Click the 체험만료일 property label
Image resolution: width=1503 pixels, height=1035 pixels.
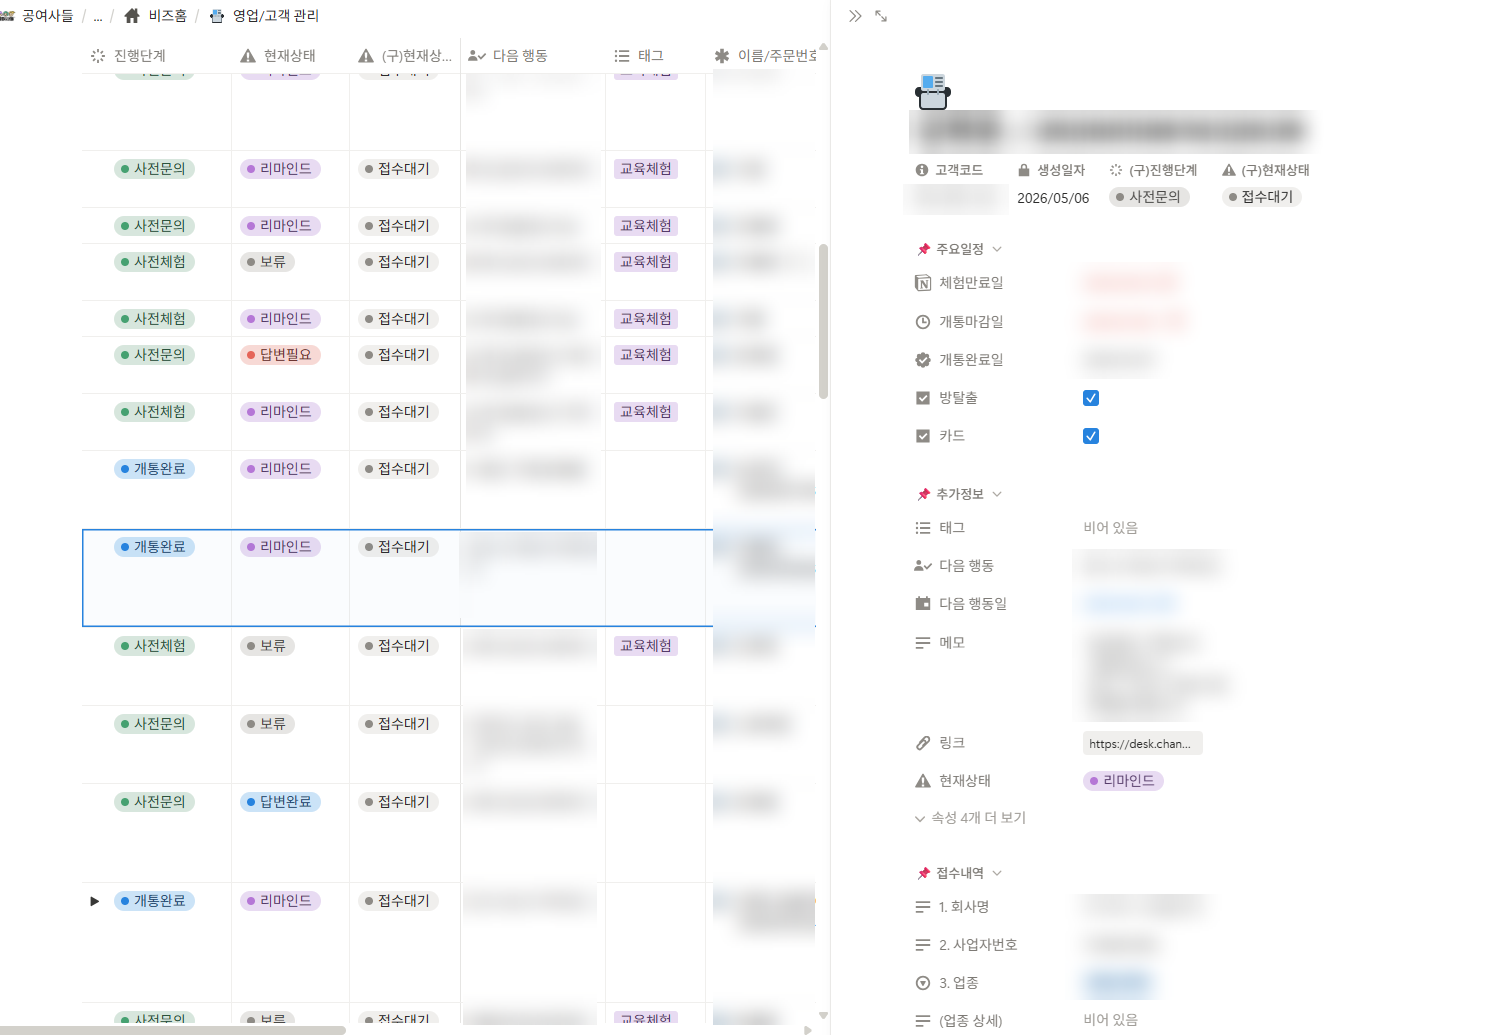coord(971,283)
